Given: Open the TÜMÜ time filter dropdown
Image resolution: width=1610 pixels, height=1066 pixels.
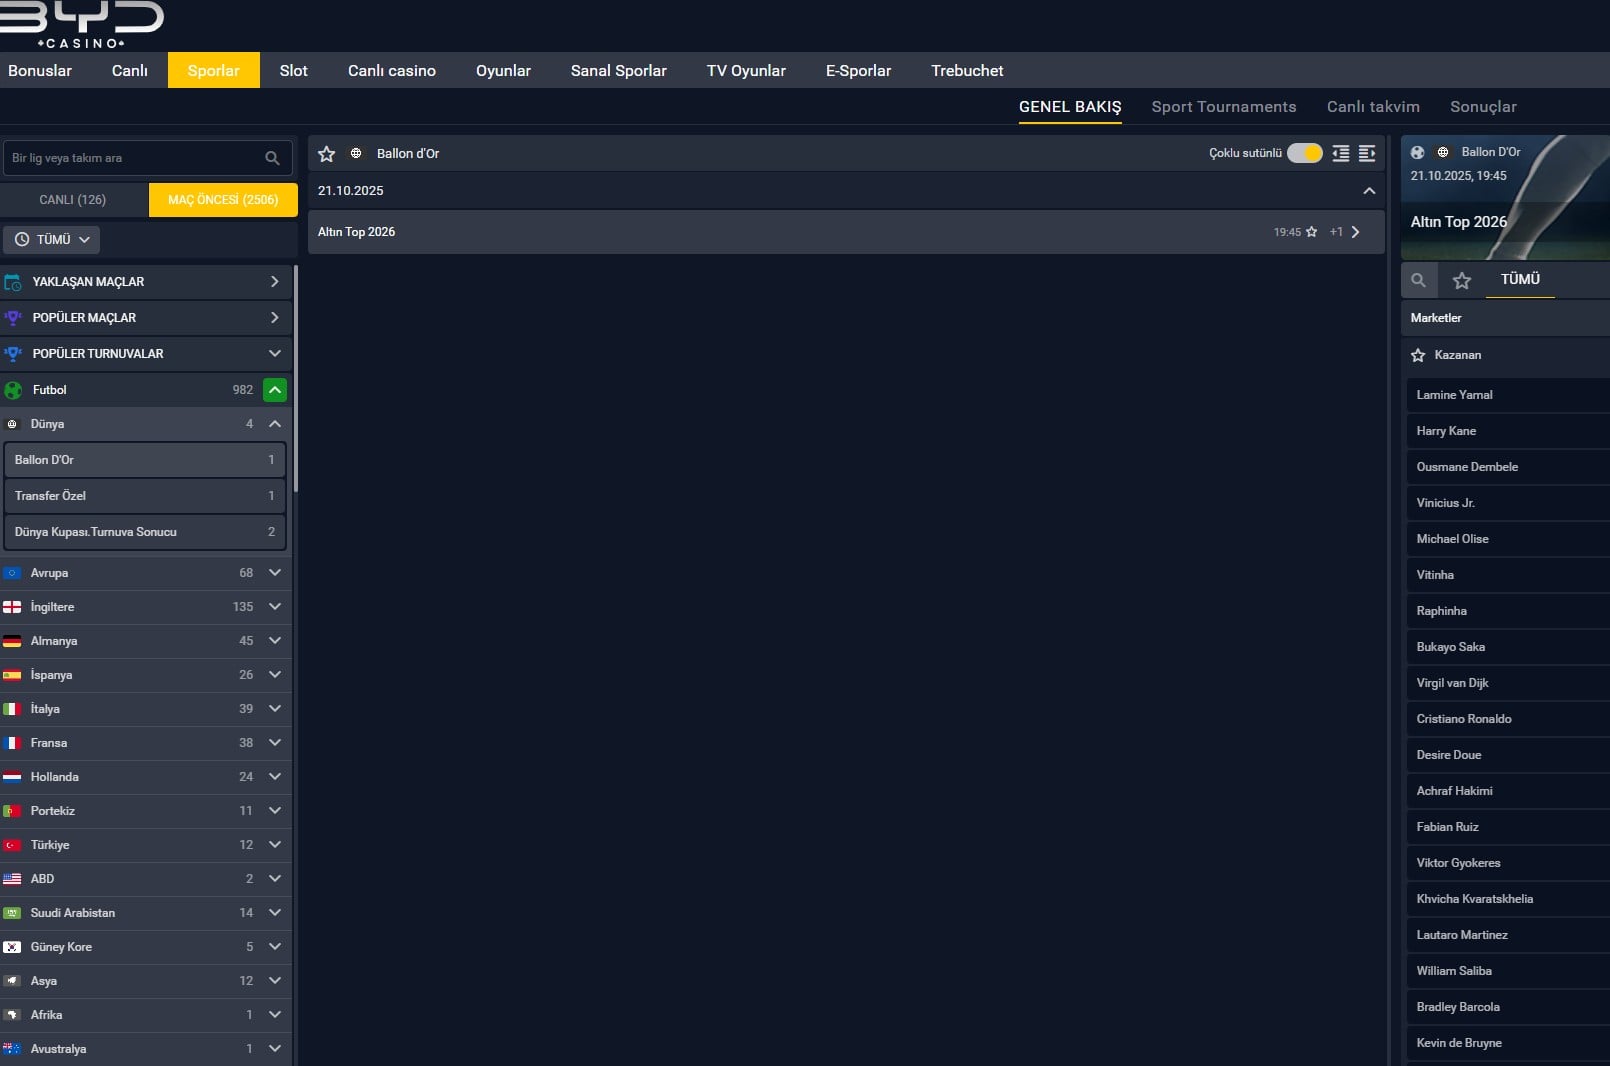Looking at the screenshot, I should (52, 240).
